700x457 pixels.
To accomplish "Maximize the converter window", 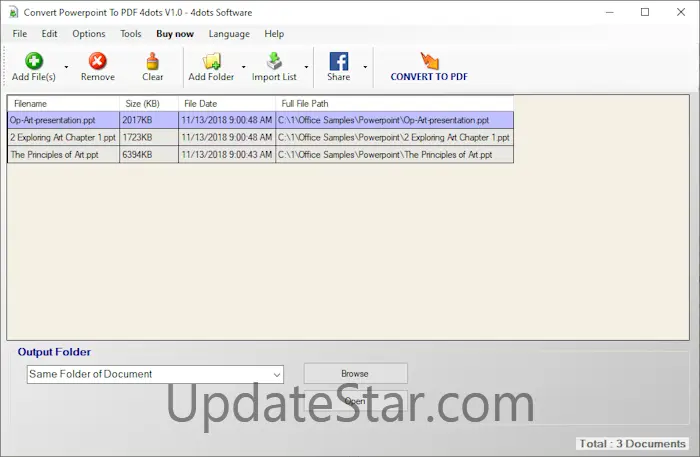I will tap(645, 12).
